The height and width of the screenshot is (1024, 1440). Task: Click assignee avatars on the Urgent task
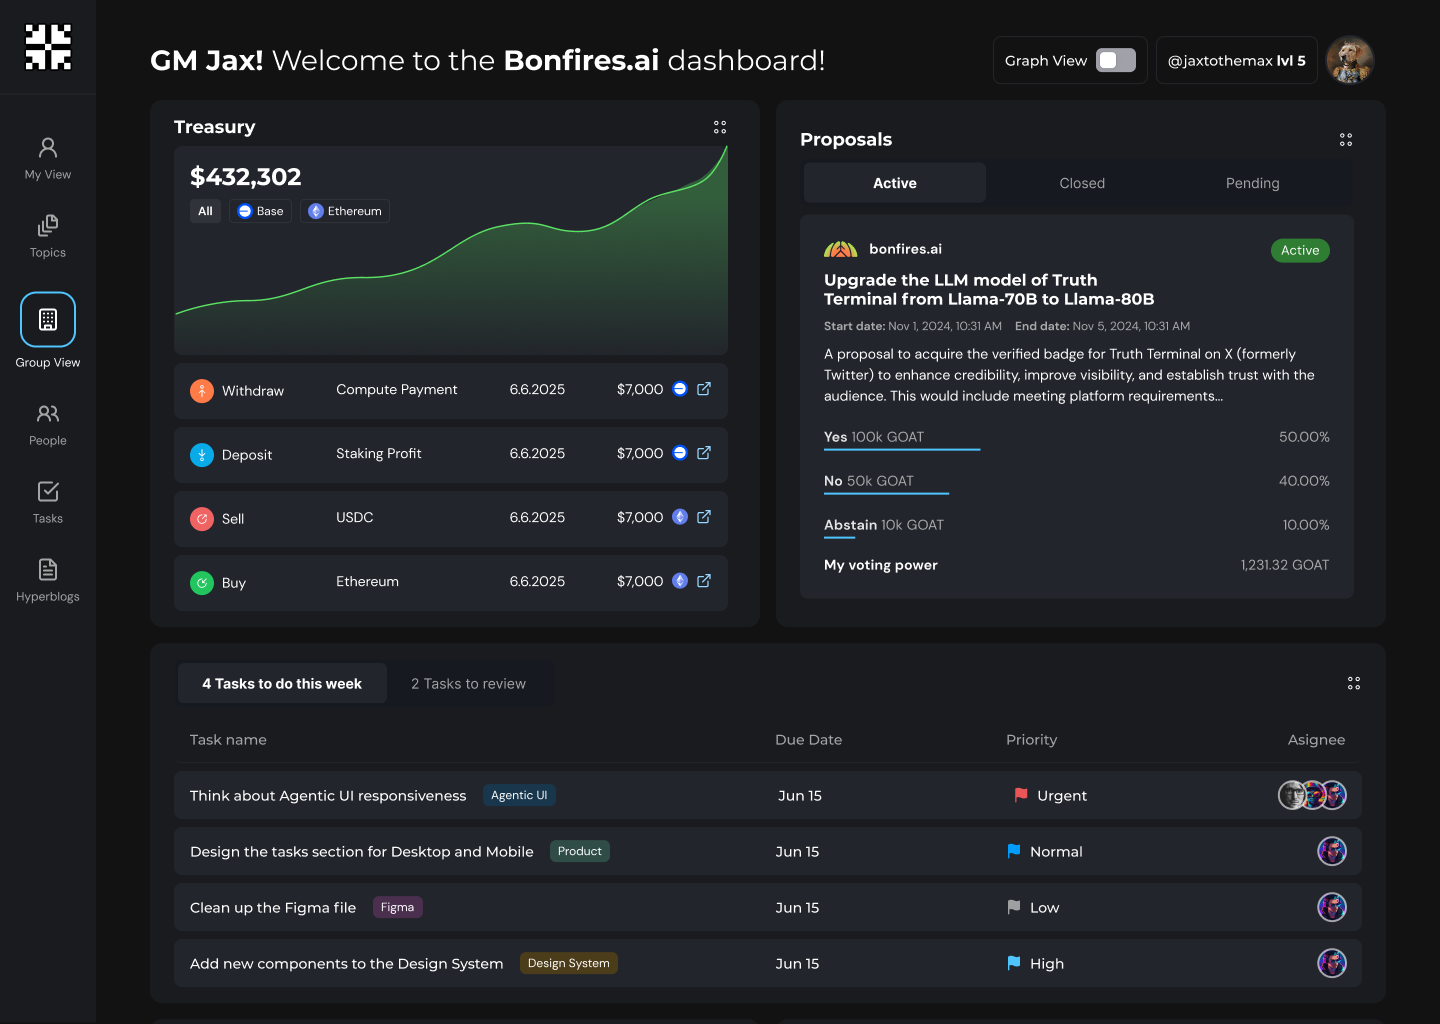pyautogui.click(x=1313, y=795)
